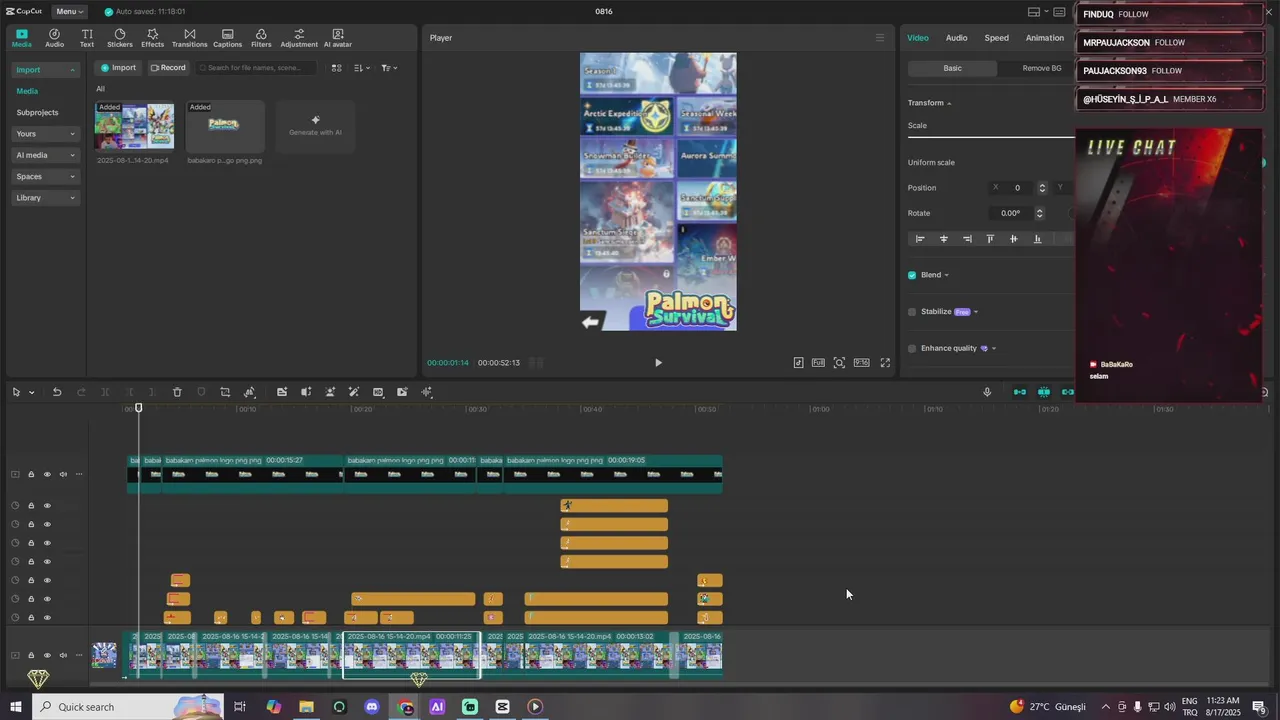Open the Captions tab
Screen dimensions: 1280x720
tap(227, 38)
